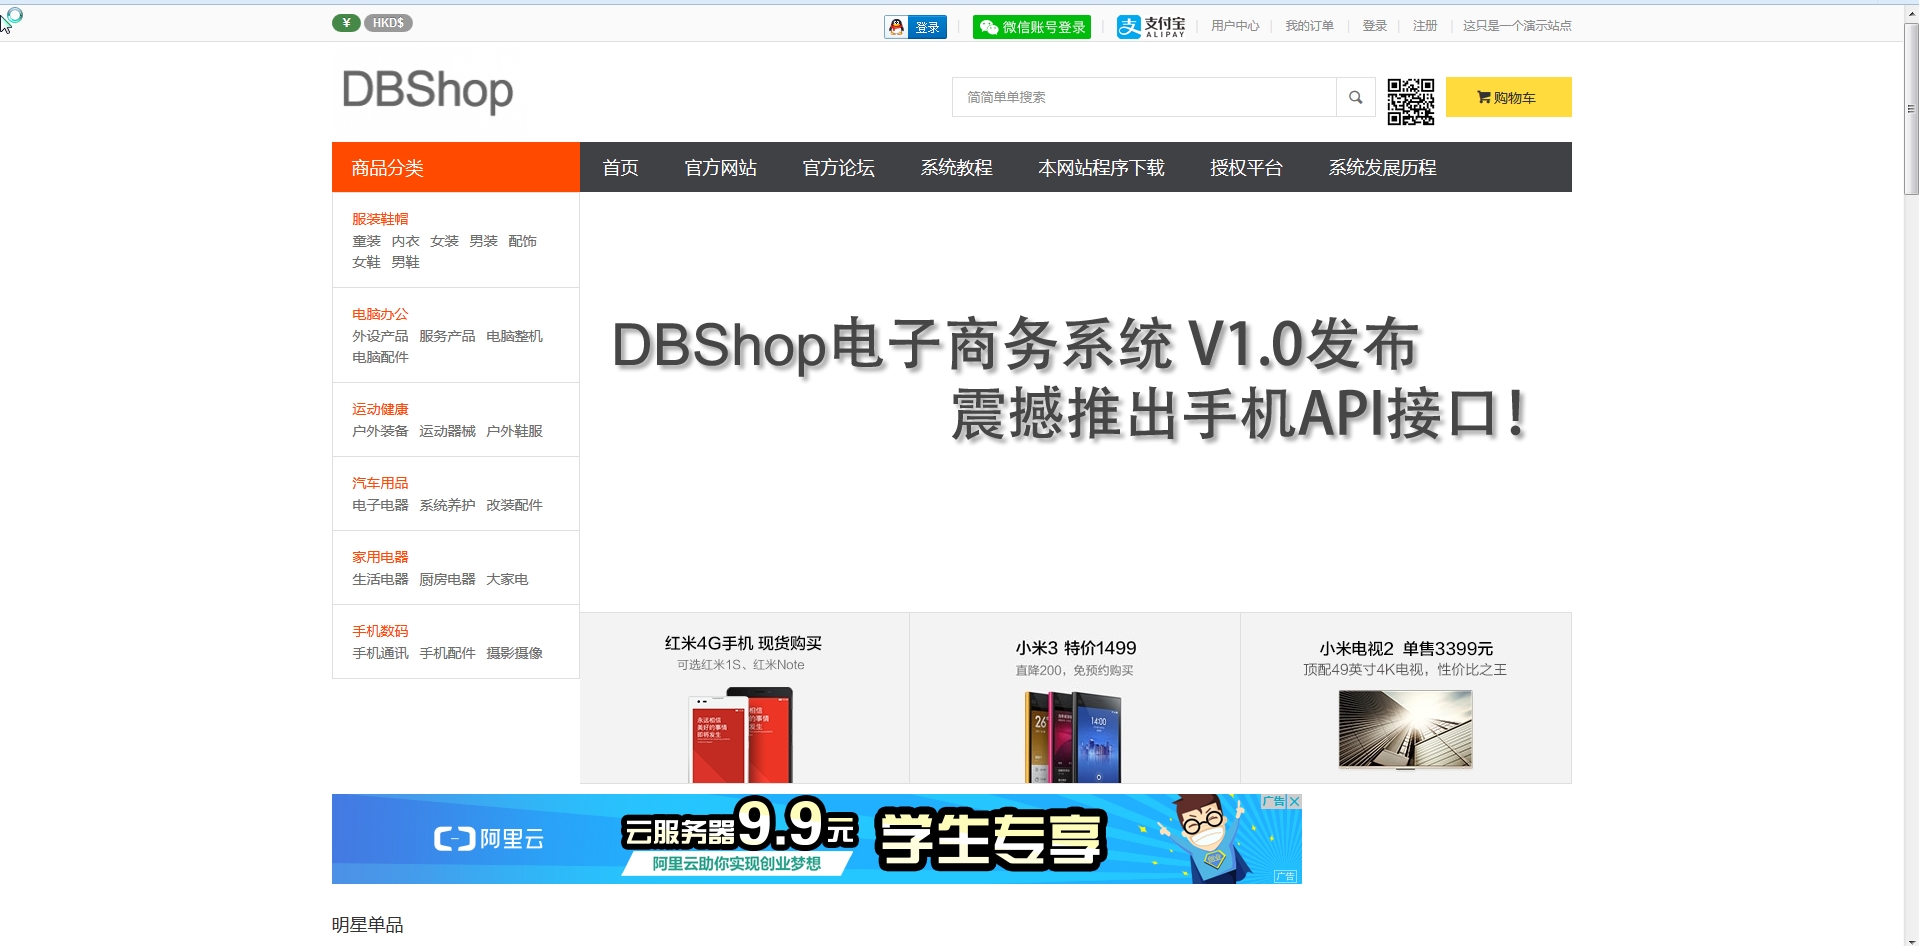Open the 电脑办公 category
Image resolution: width=1919 pixels, height=946 pixels.
coord(380,314)
